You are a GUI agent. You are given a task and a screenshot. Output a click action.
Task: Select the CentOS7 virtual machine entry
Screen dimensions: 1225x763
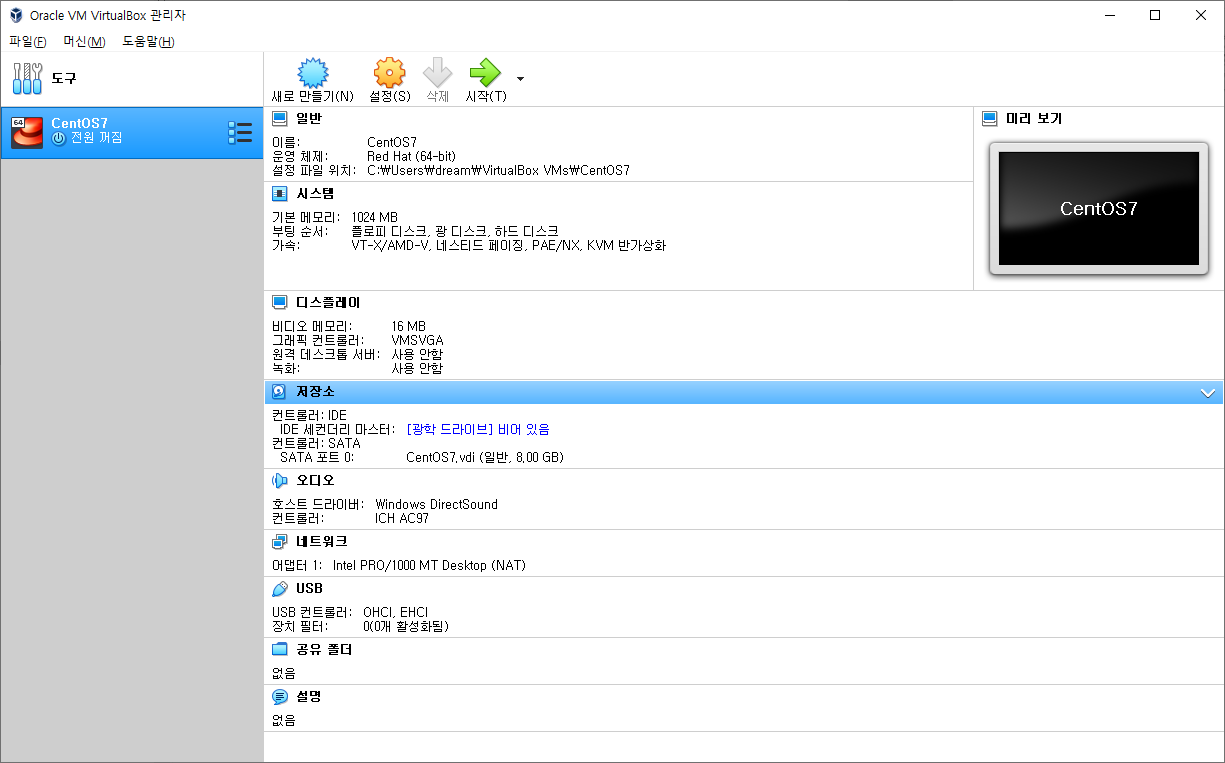point(131,133)
